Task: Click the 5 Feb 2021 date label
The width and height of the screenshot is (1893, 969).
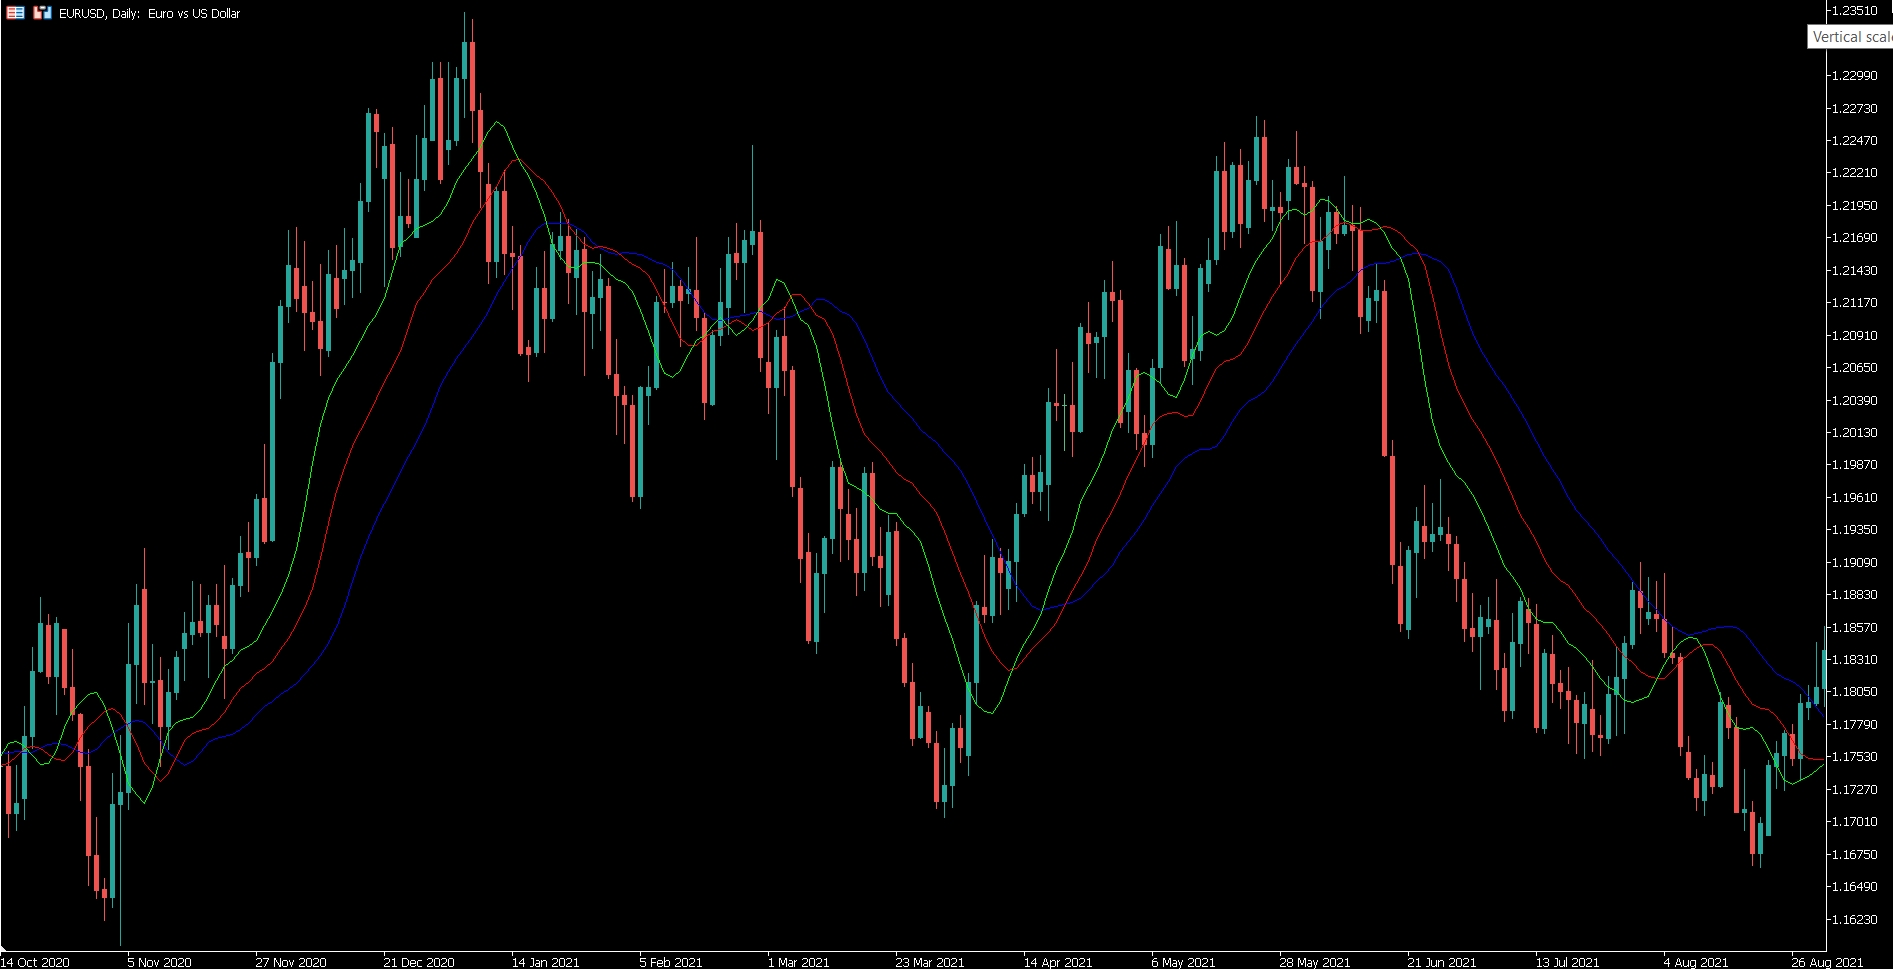Action: coord(671,962)
